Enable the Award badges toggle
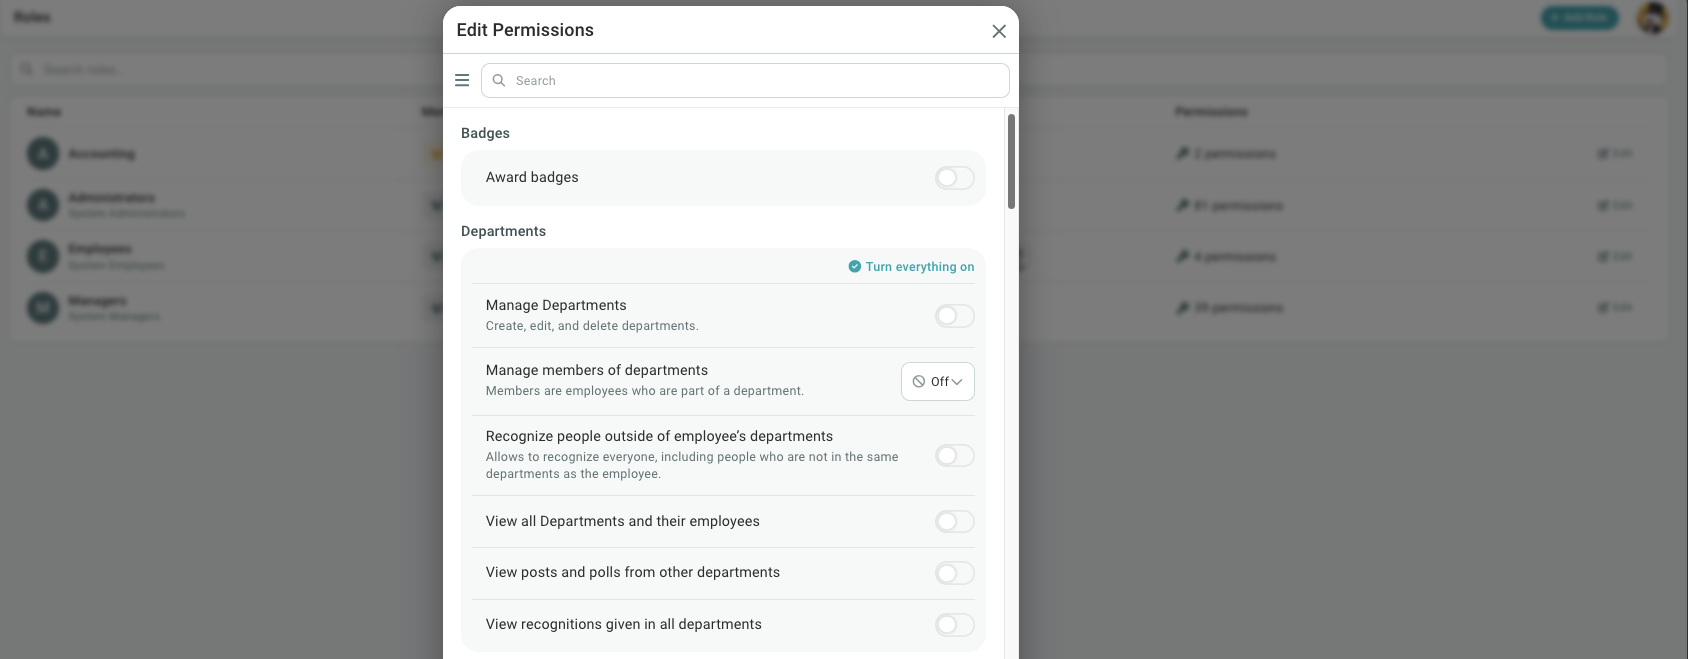 [954, 178]
